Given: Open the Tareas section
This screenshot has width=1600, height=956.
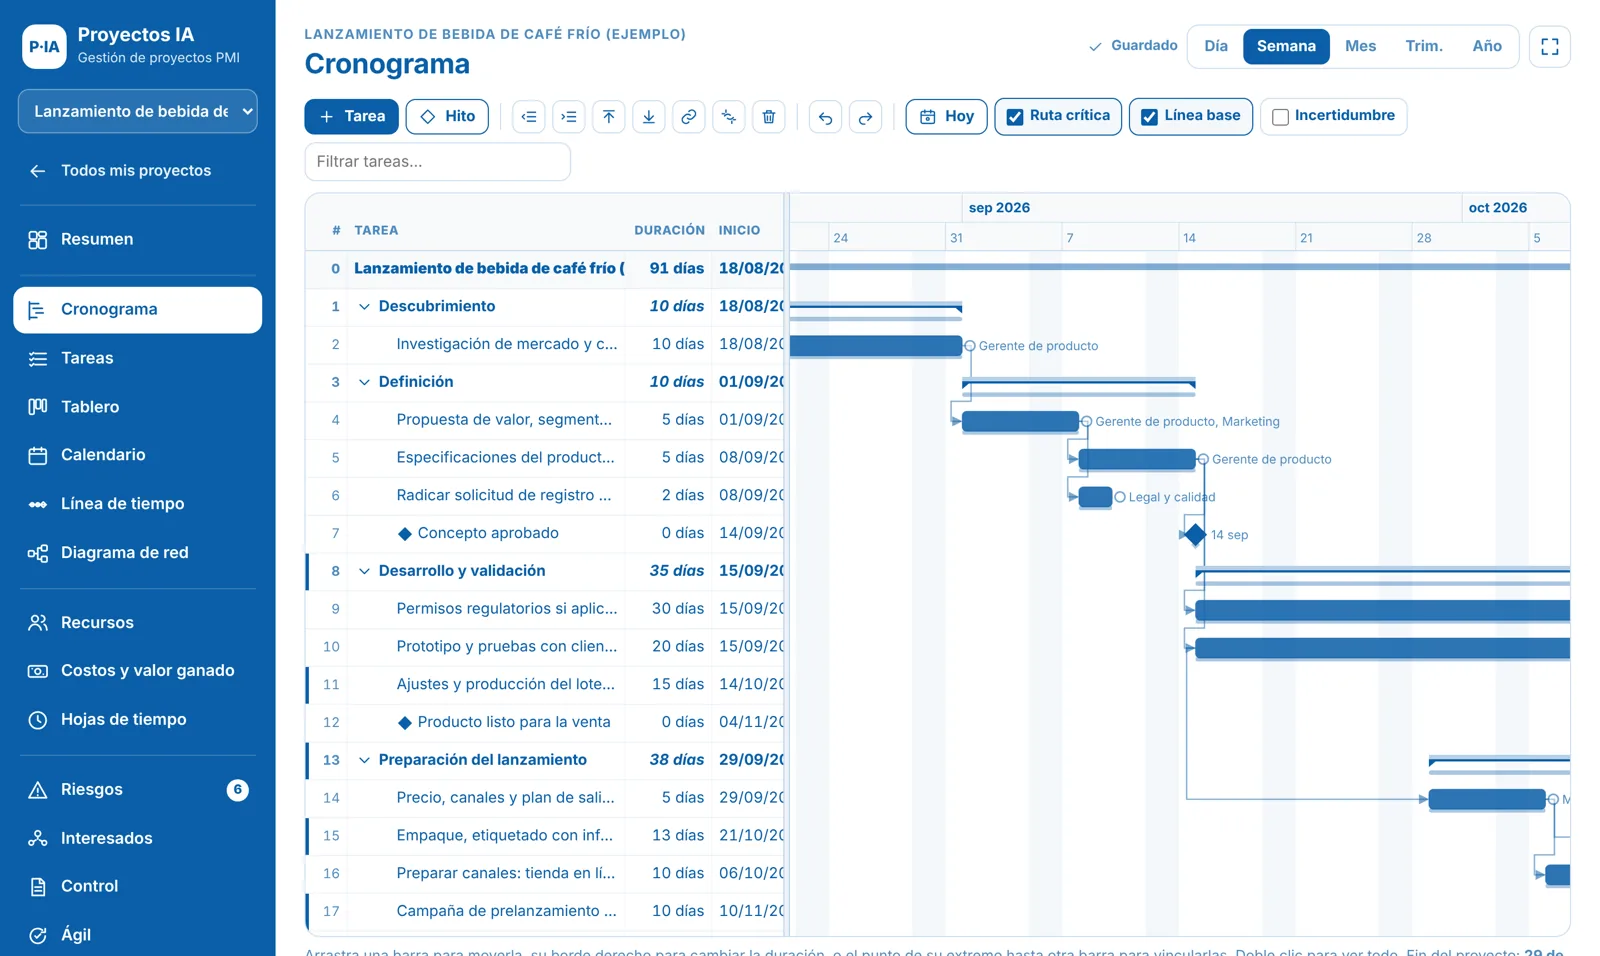Looking at the screenshot, I should (138, 359).
